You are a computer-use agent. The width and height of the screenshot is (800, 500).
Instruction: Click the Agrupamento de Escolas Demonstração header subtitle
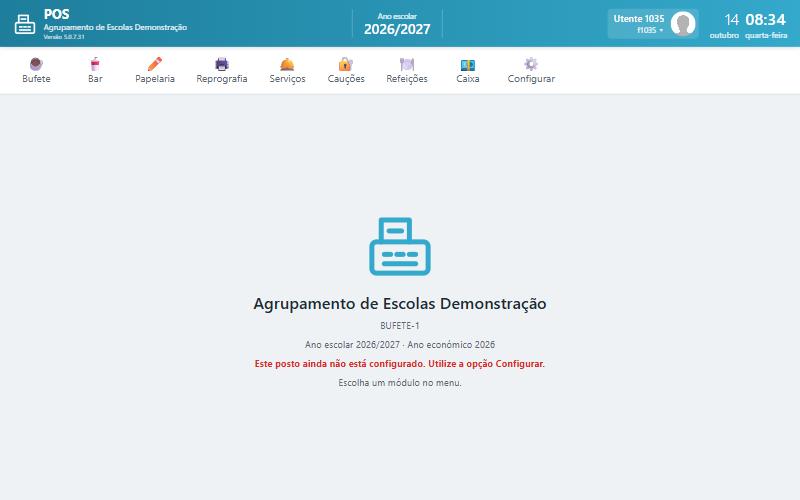pyautogui.click(x=115, y=28)
